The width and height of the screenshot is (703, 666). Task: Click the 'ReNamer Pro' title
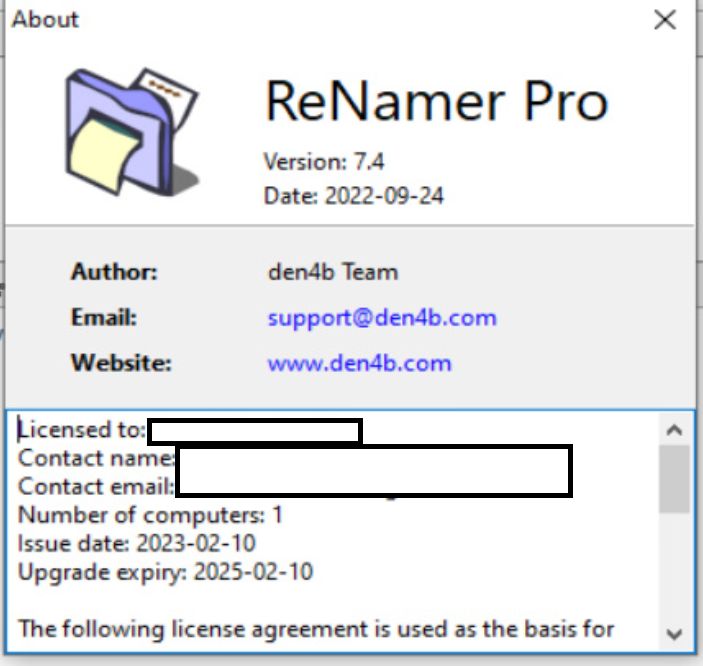click(x=437, y=101)
